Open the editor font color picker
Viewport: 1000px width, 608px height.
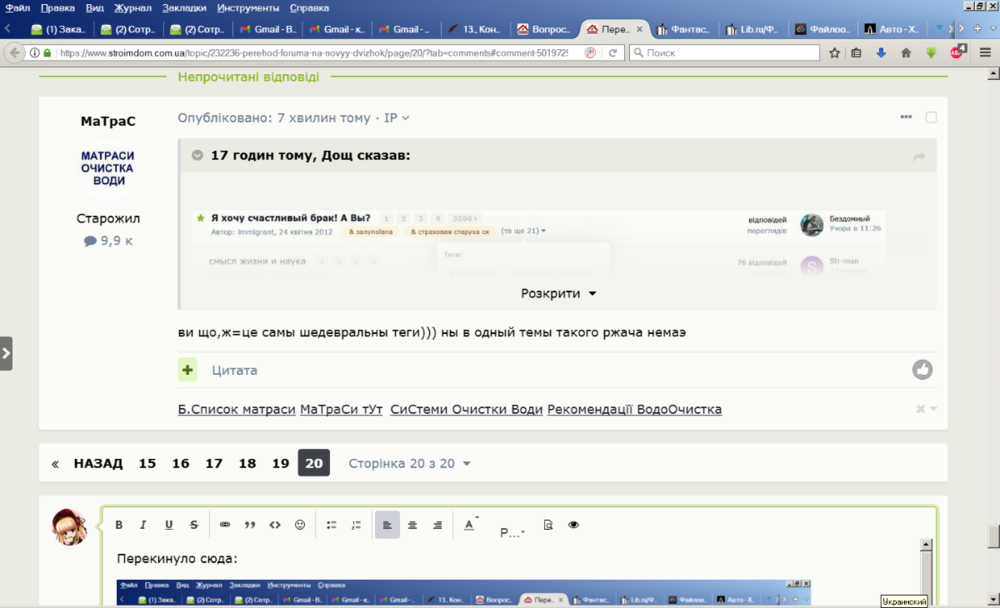(470, 525)
